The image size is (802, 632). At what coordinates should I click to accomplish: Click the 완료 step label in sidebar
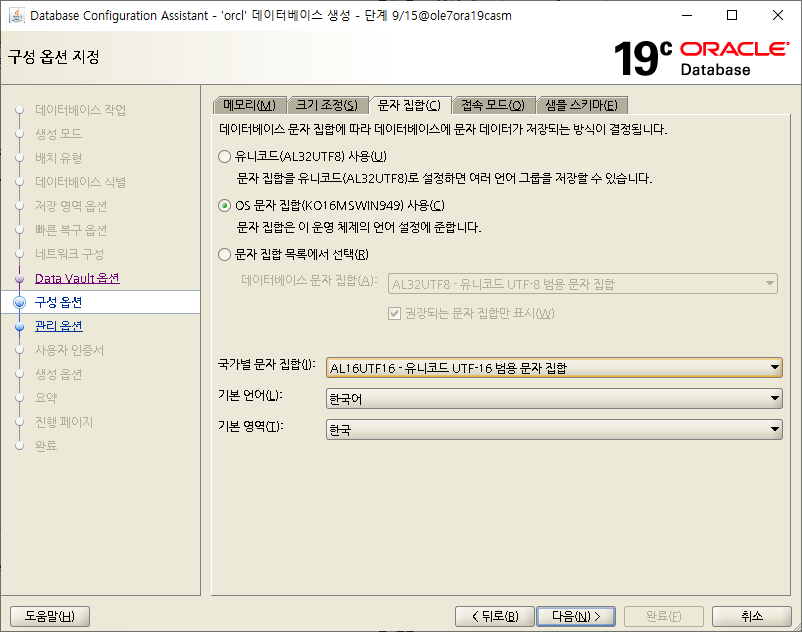pyautogui.click(x=46, y=446)
